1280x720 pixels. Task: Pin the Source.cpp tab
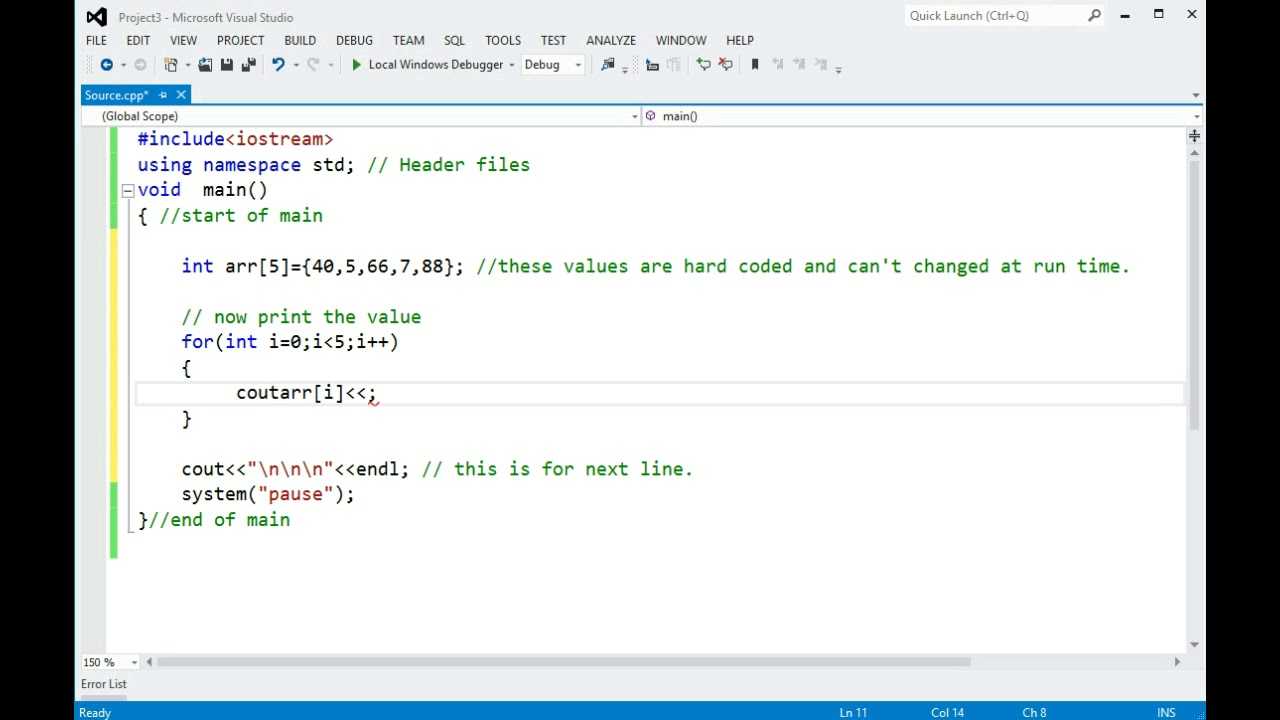[163, 95]
